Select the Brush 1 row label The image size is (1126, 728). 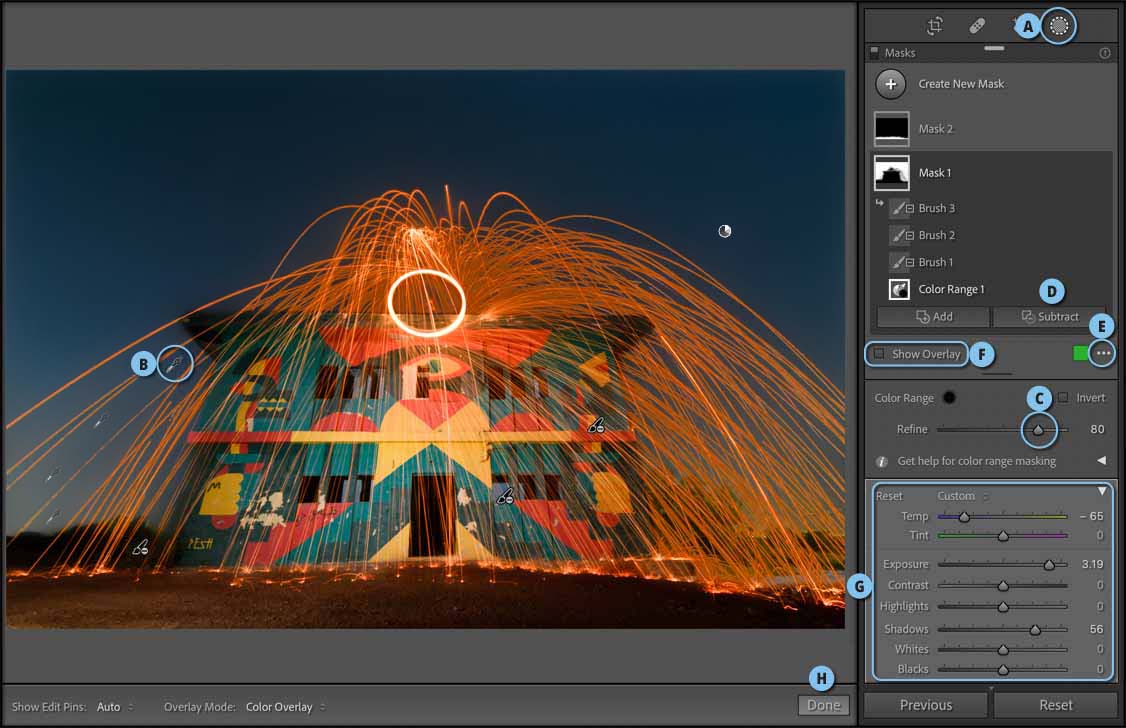[936, 262]
